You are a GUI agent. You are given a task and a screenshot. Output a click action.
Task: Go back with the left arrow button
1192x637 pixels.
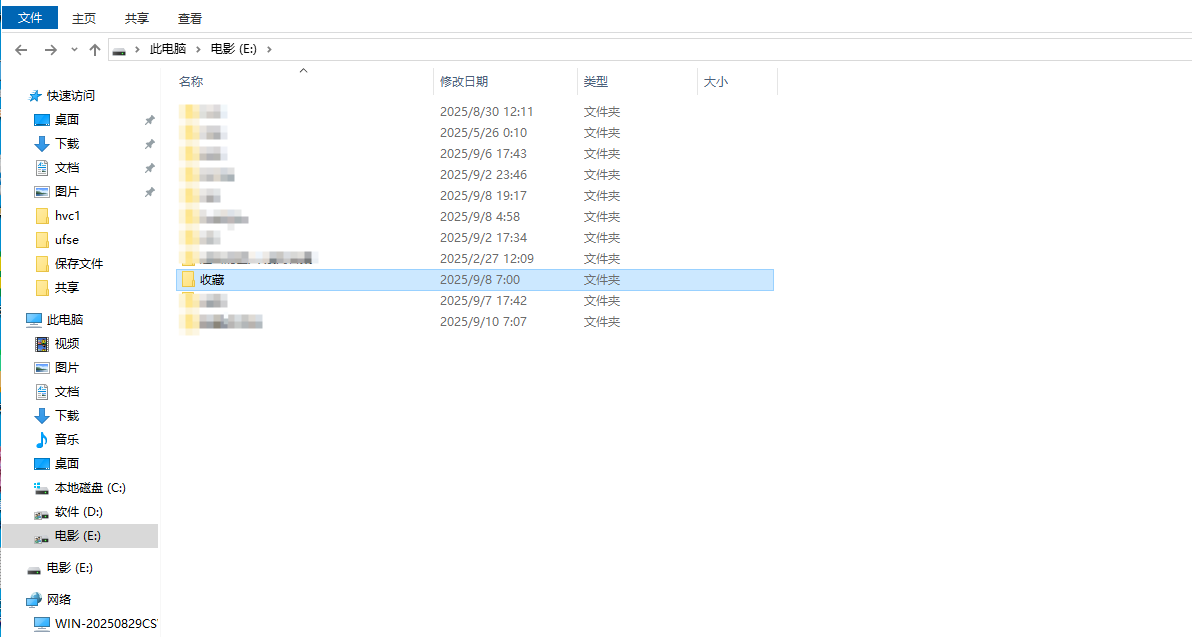coord(21,49)
